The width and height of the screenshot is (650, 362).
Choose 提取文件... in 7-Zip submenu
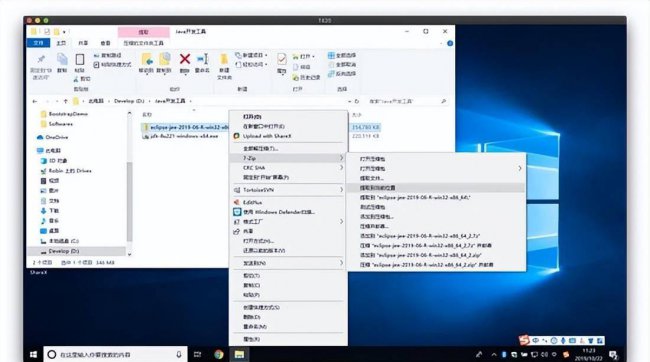(436, 178)
